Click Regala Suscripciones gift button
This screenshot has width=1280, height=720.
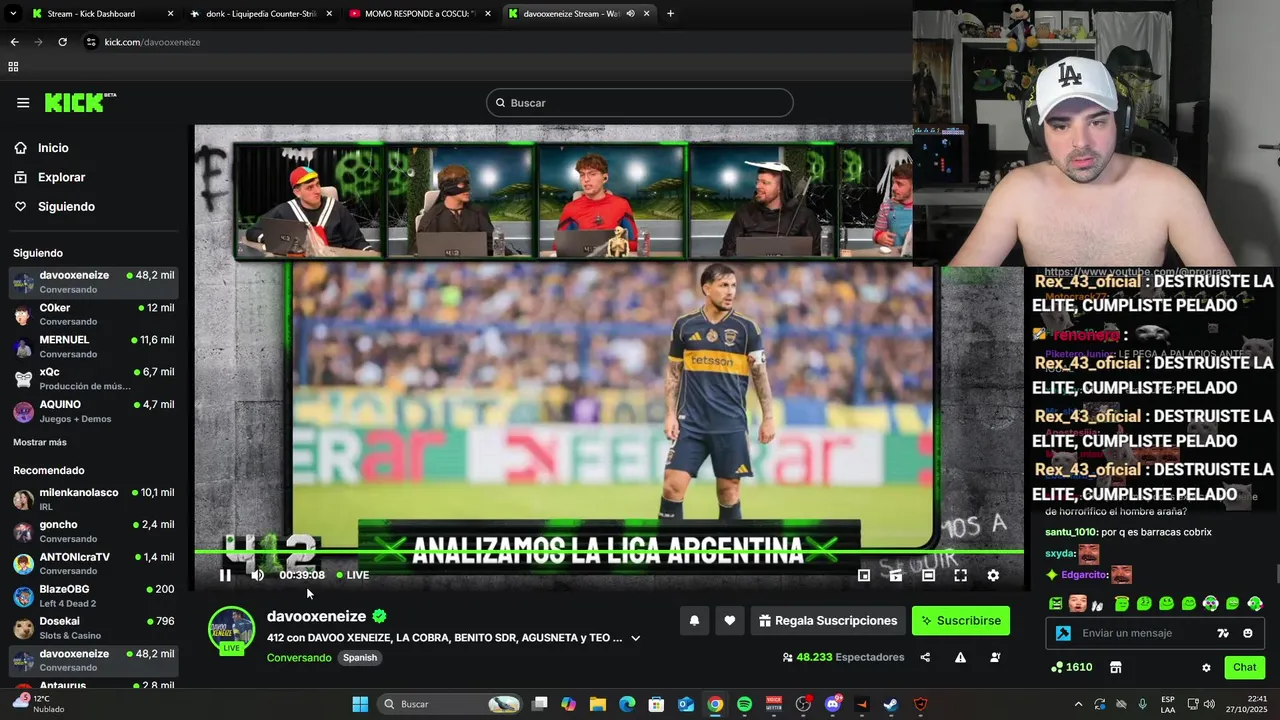828,621
